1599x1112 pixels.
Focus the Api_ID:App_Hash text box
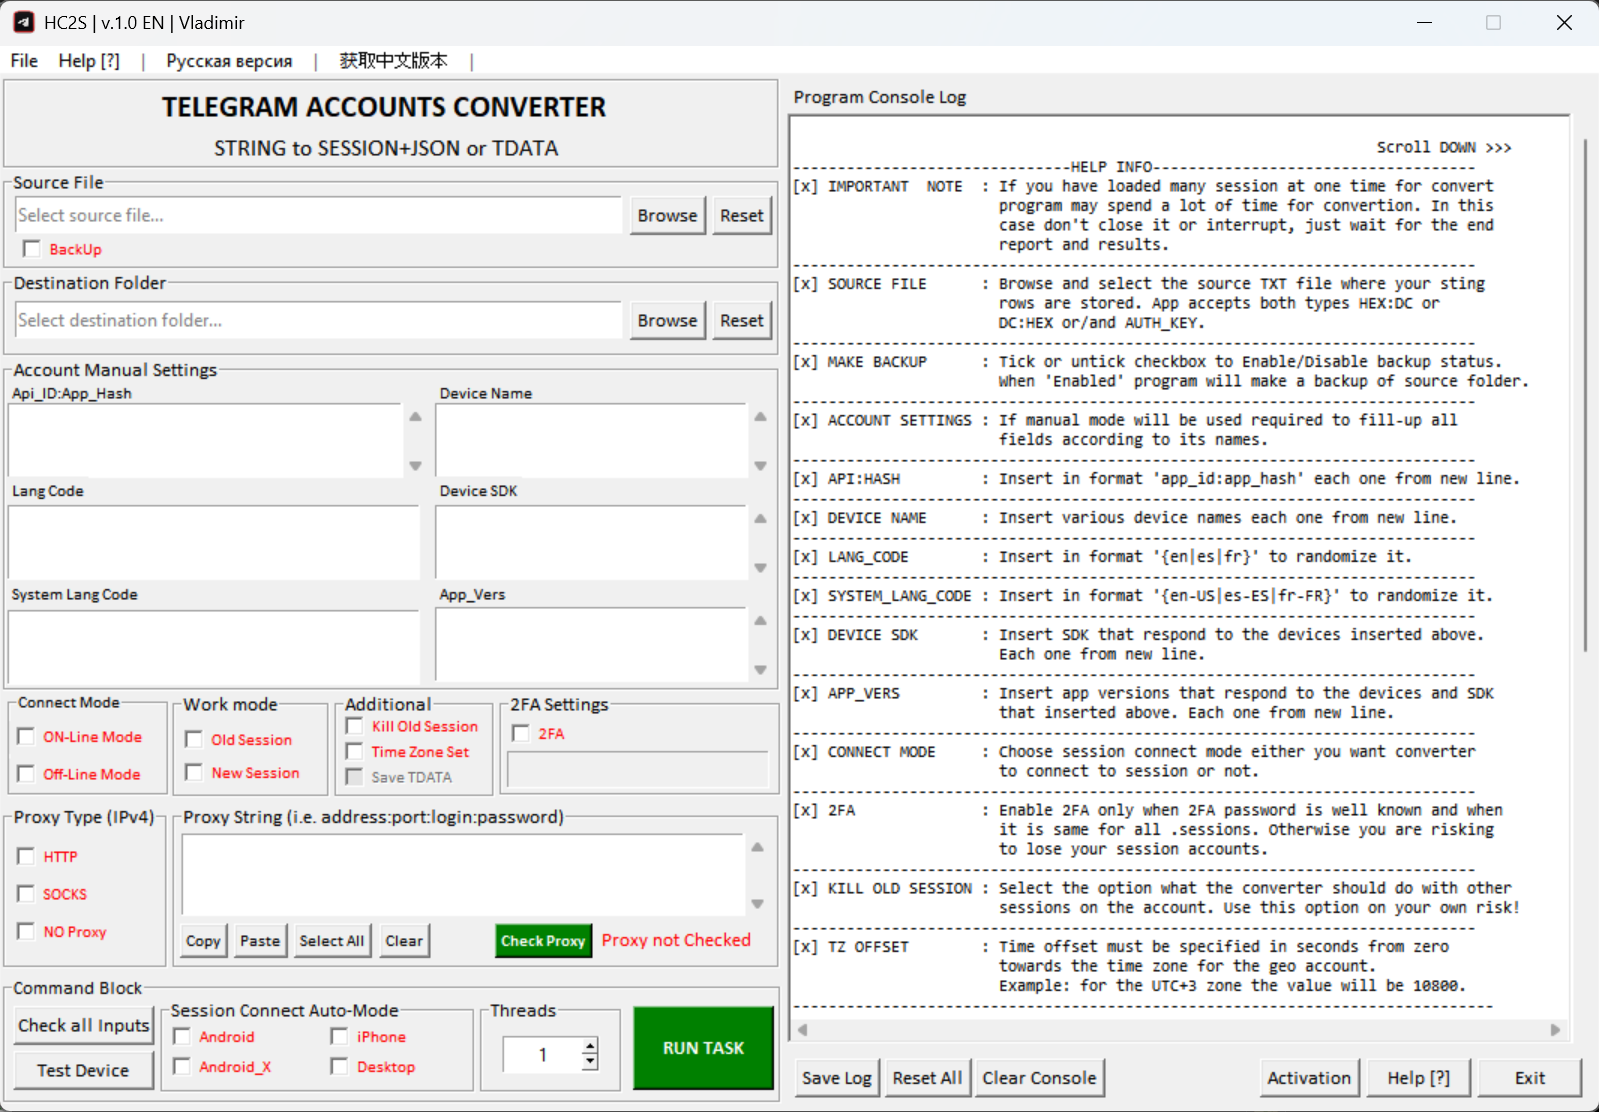[205, 441]
